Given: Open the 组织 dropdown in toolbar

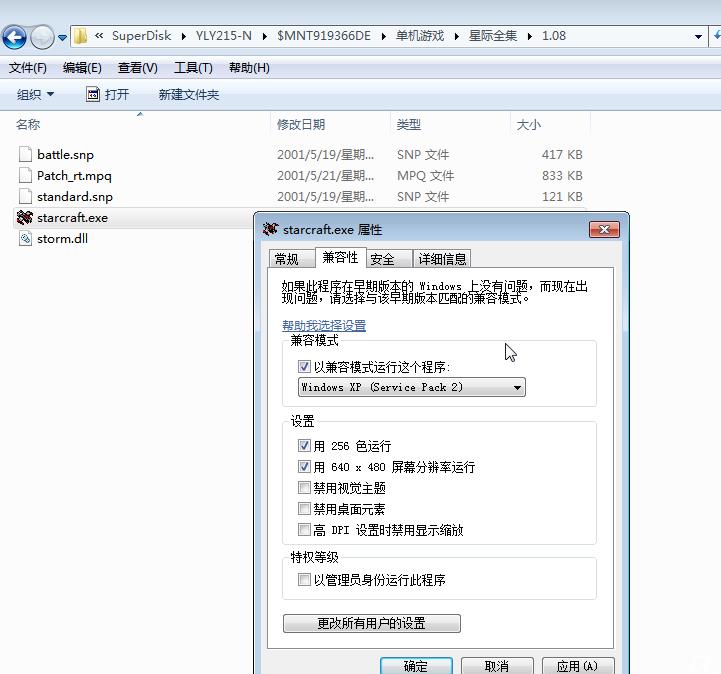Looking at the screenshot, I should [35, 95].
